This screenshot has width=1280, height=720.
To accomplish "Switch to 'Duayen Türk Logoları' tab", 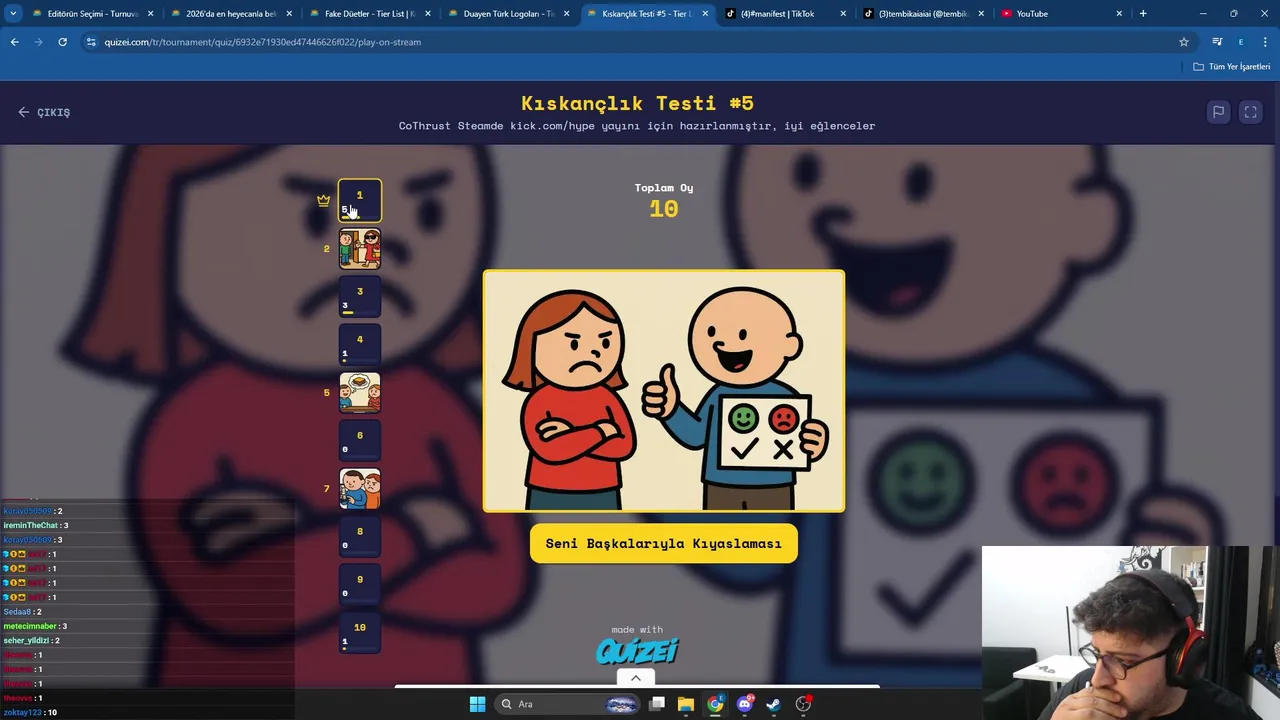I will pos(507,14).
